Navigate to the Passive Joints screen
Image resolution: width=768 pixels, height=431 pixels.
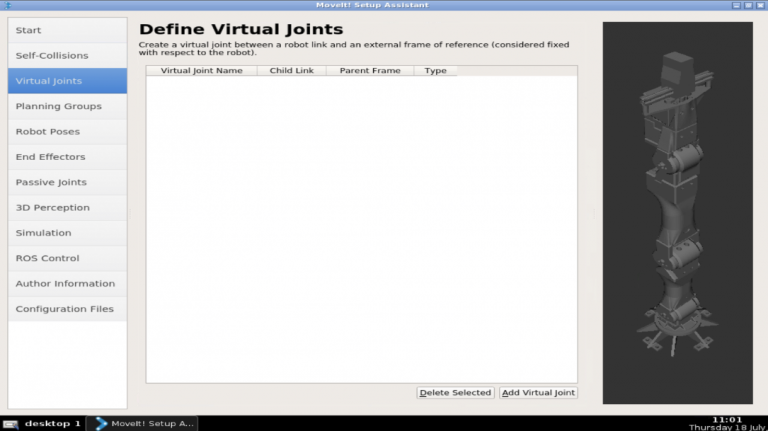coord(67,182)
